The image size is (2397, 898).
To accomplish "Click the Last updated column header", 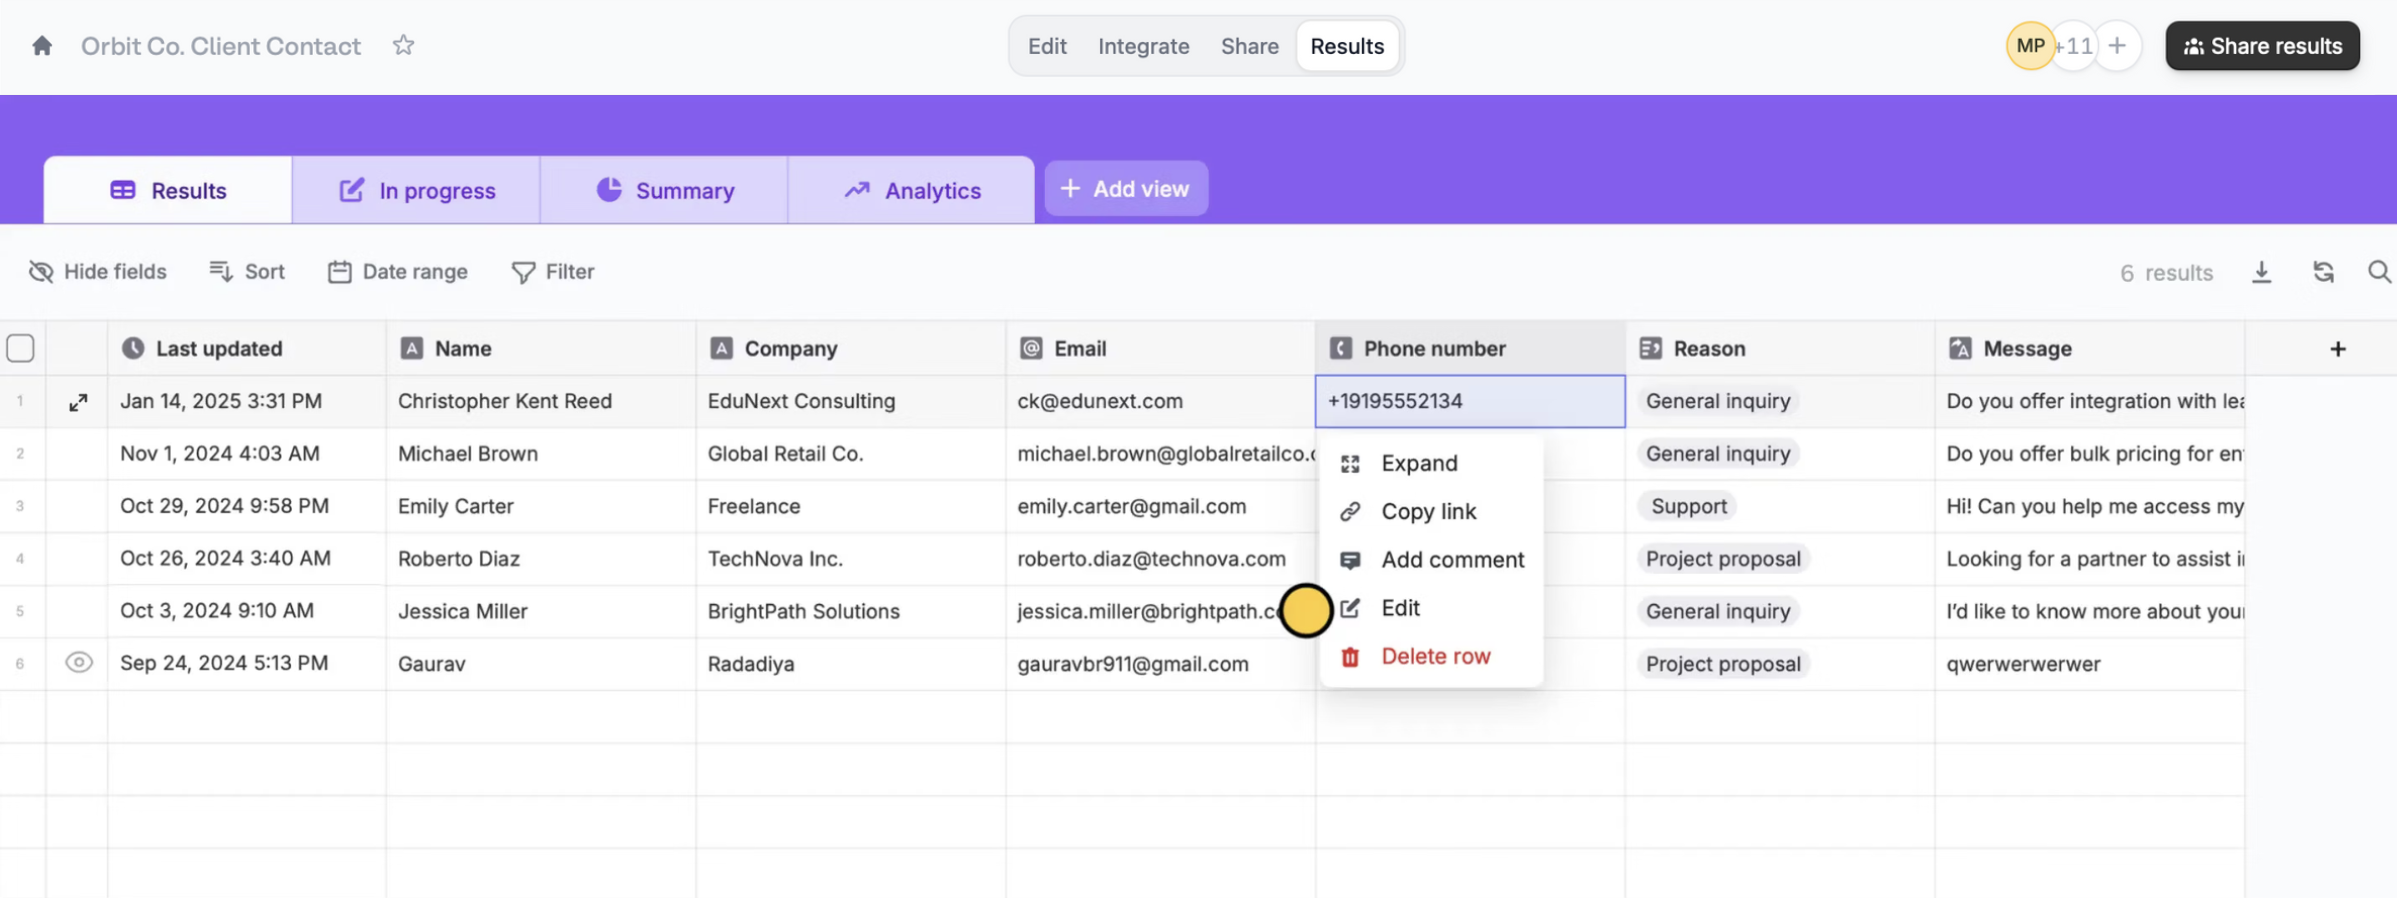I will 247,348.
